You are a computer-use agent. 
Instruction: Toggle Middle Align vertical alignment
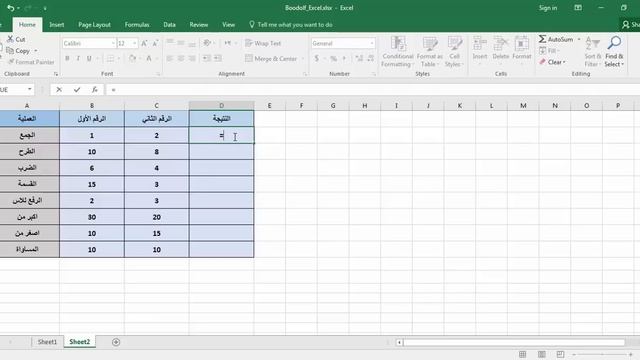180,43
